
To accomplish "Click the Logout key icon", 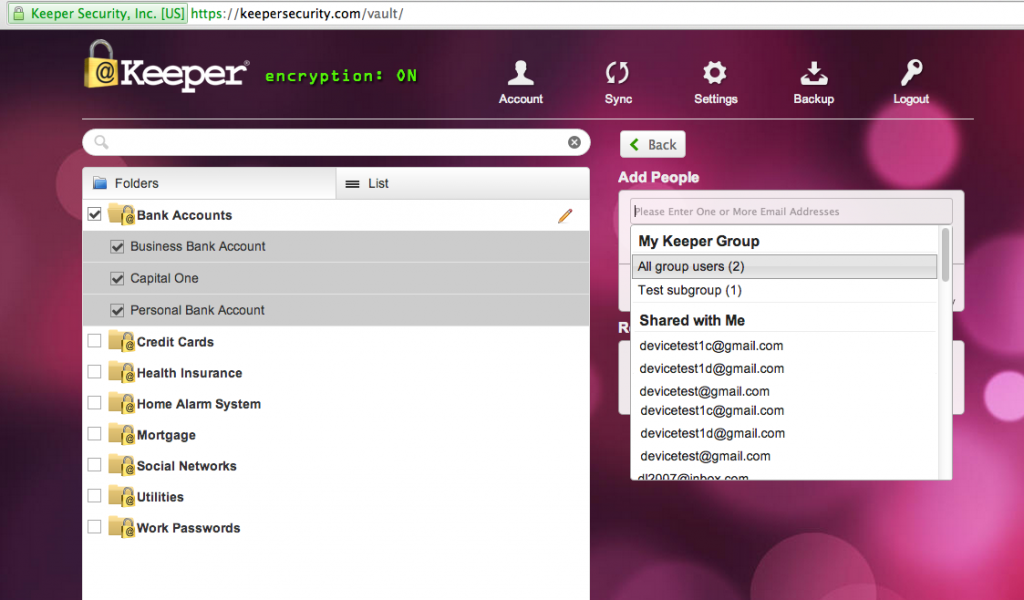I will tap(910, 73).
